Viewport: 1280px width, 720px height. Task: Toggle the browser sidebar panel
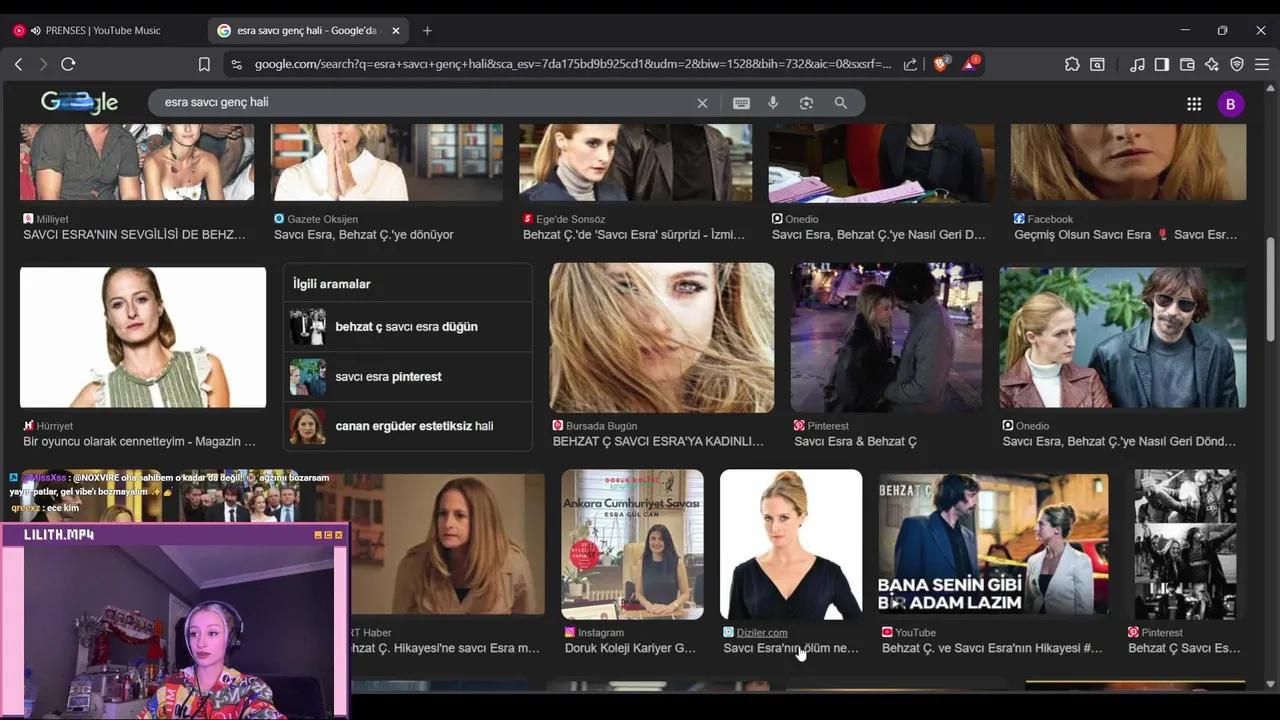(x=1162, y=64)
